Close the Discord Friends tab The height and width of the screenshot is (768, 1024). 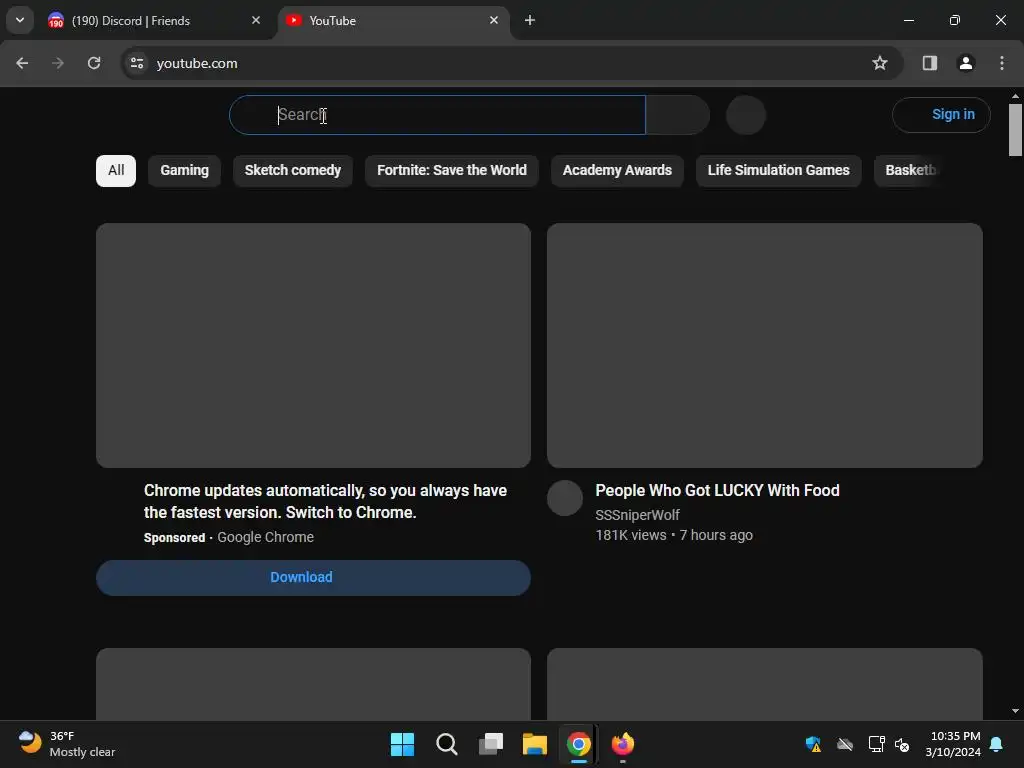256,20
